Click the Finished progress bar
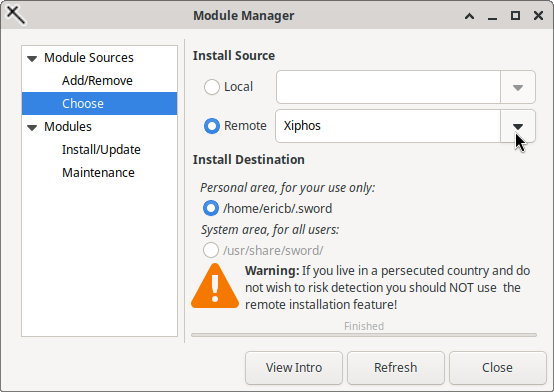The width and height of the screenshot is (554, 392). (364, 334)
